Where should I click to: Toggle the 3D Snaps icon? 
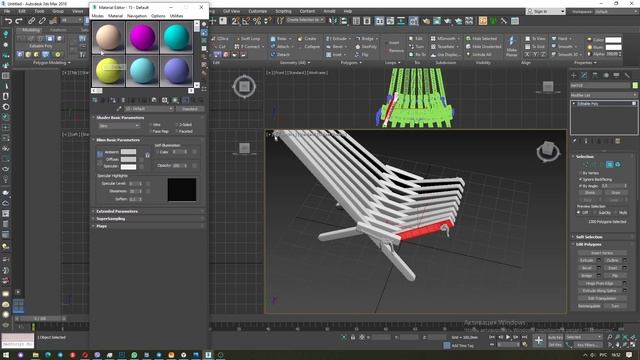pos(236,20)
